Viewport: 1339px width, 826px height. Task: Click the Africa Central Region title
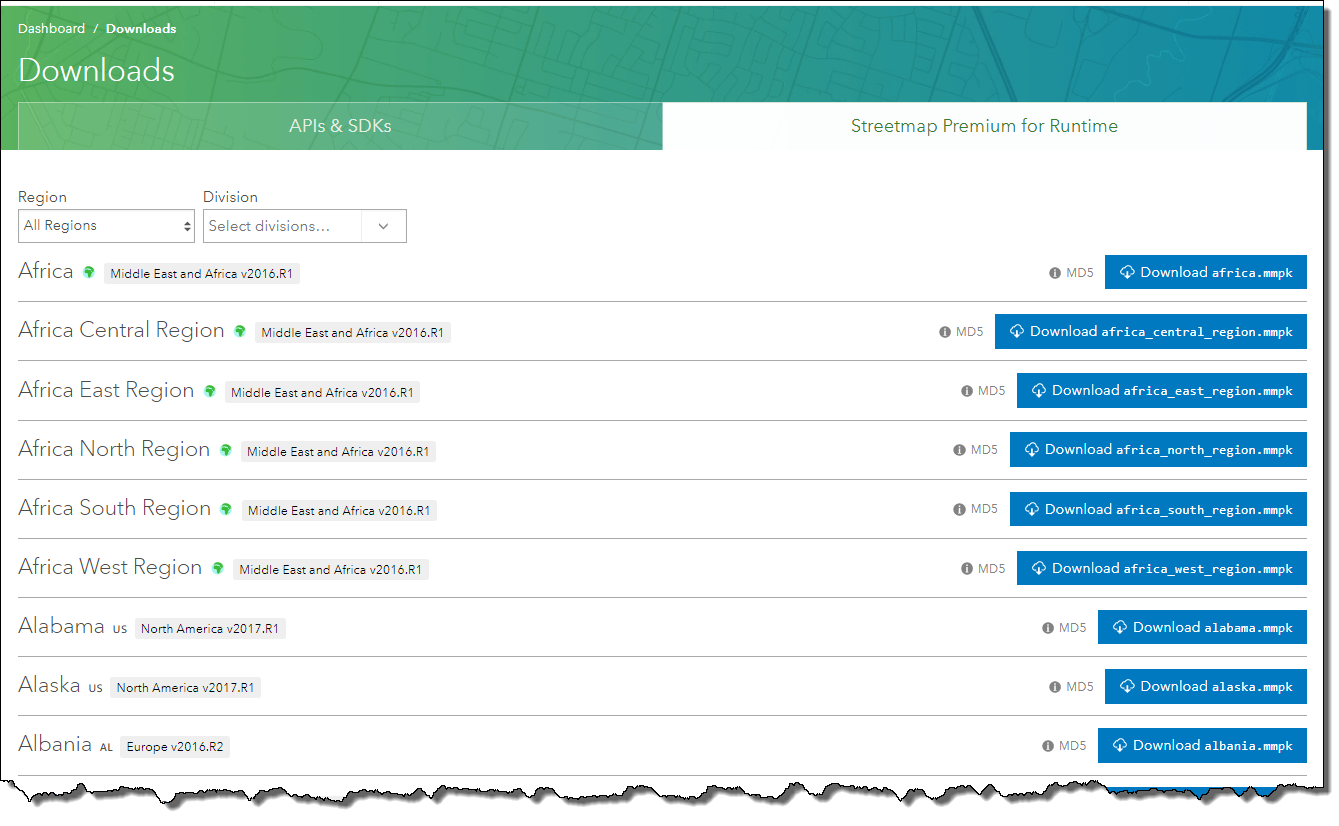121,330
